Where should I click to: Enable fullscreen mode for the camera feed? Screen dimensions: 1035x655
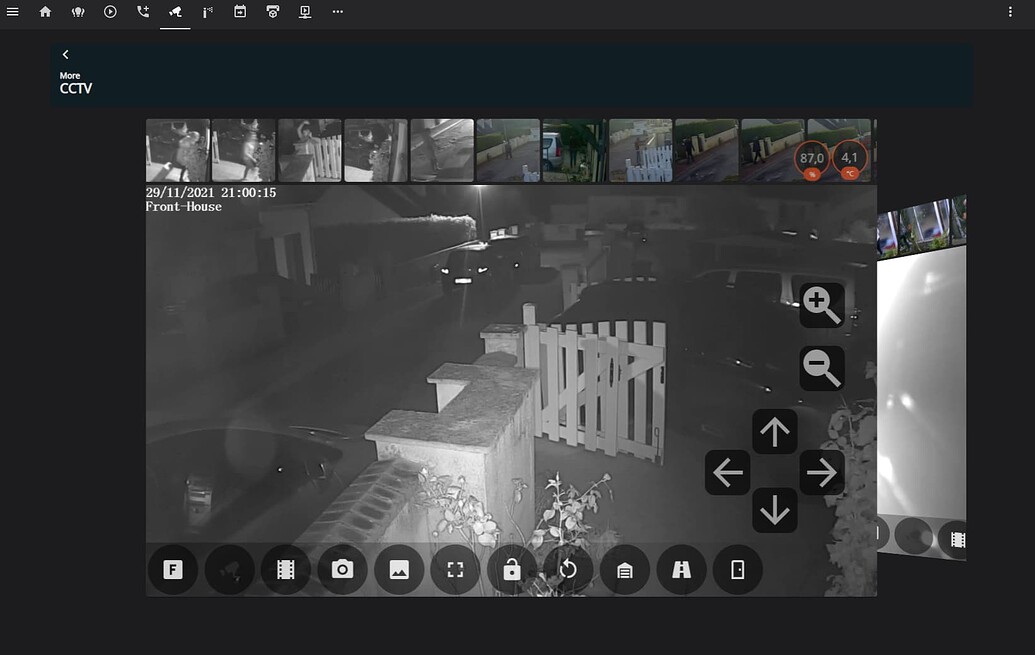coord(455,569)
